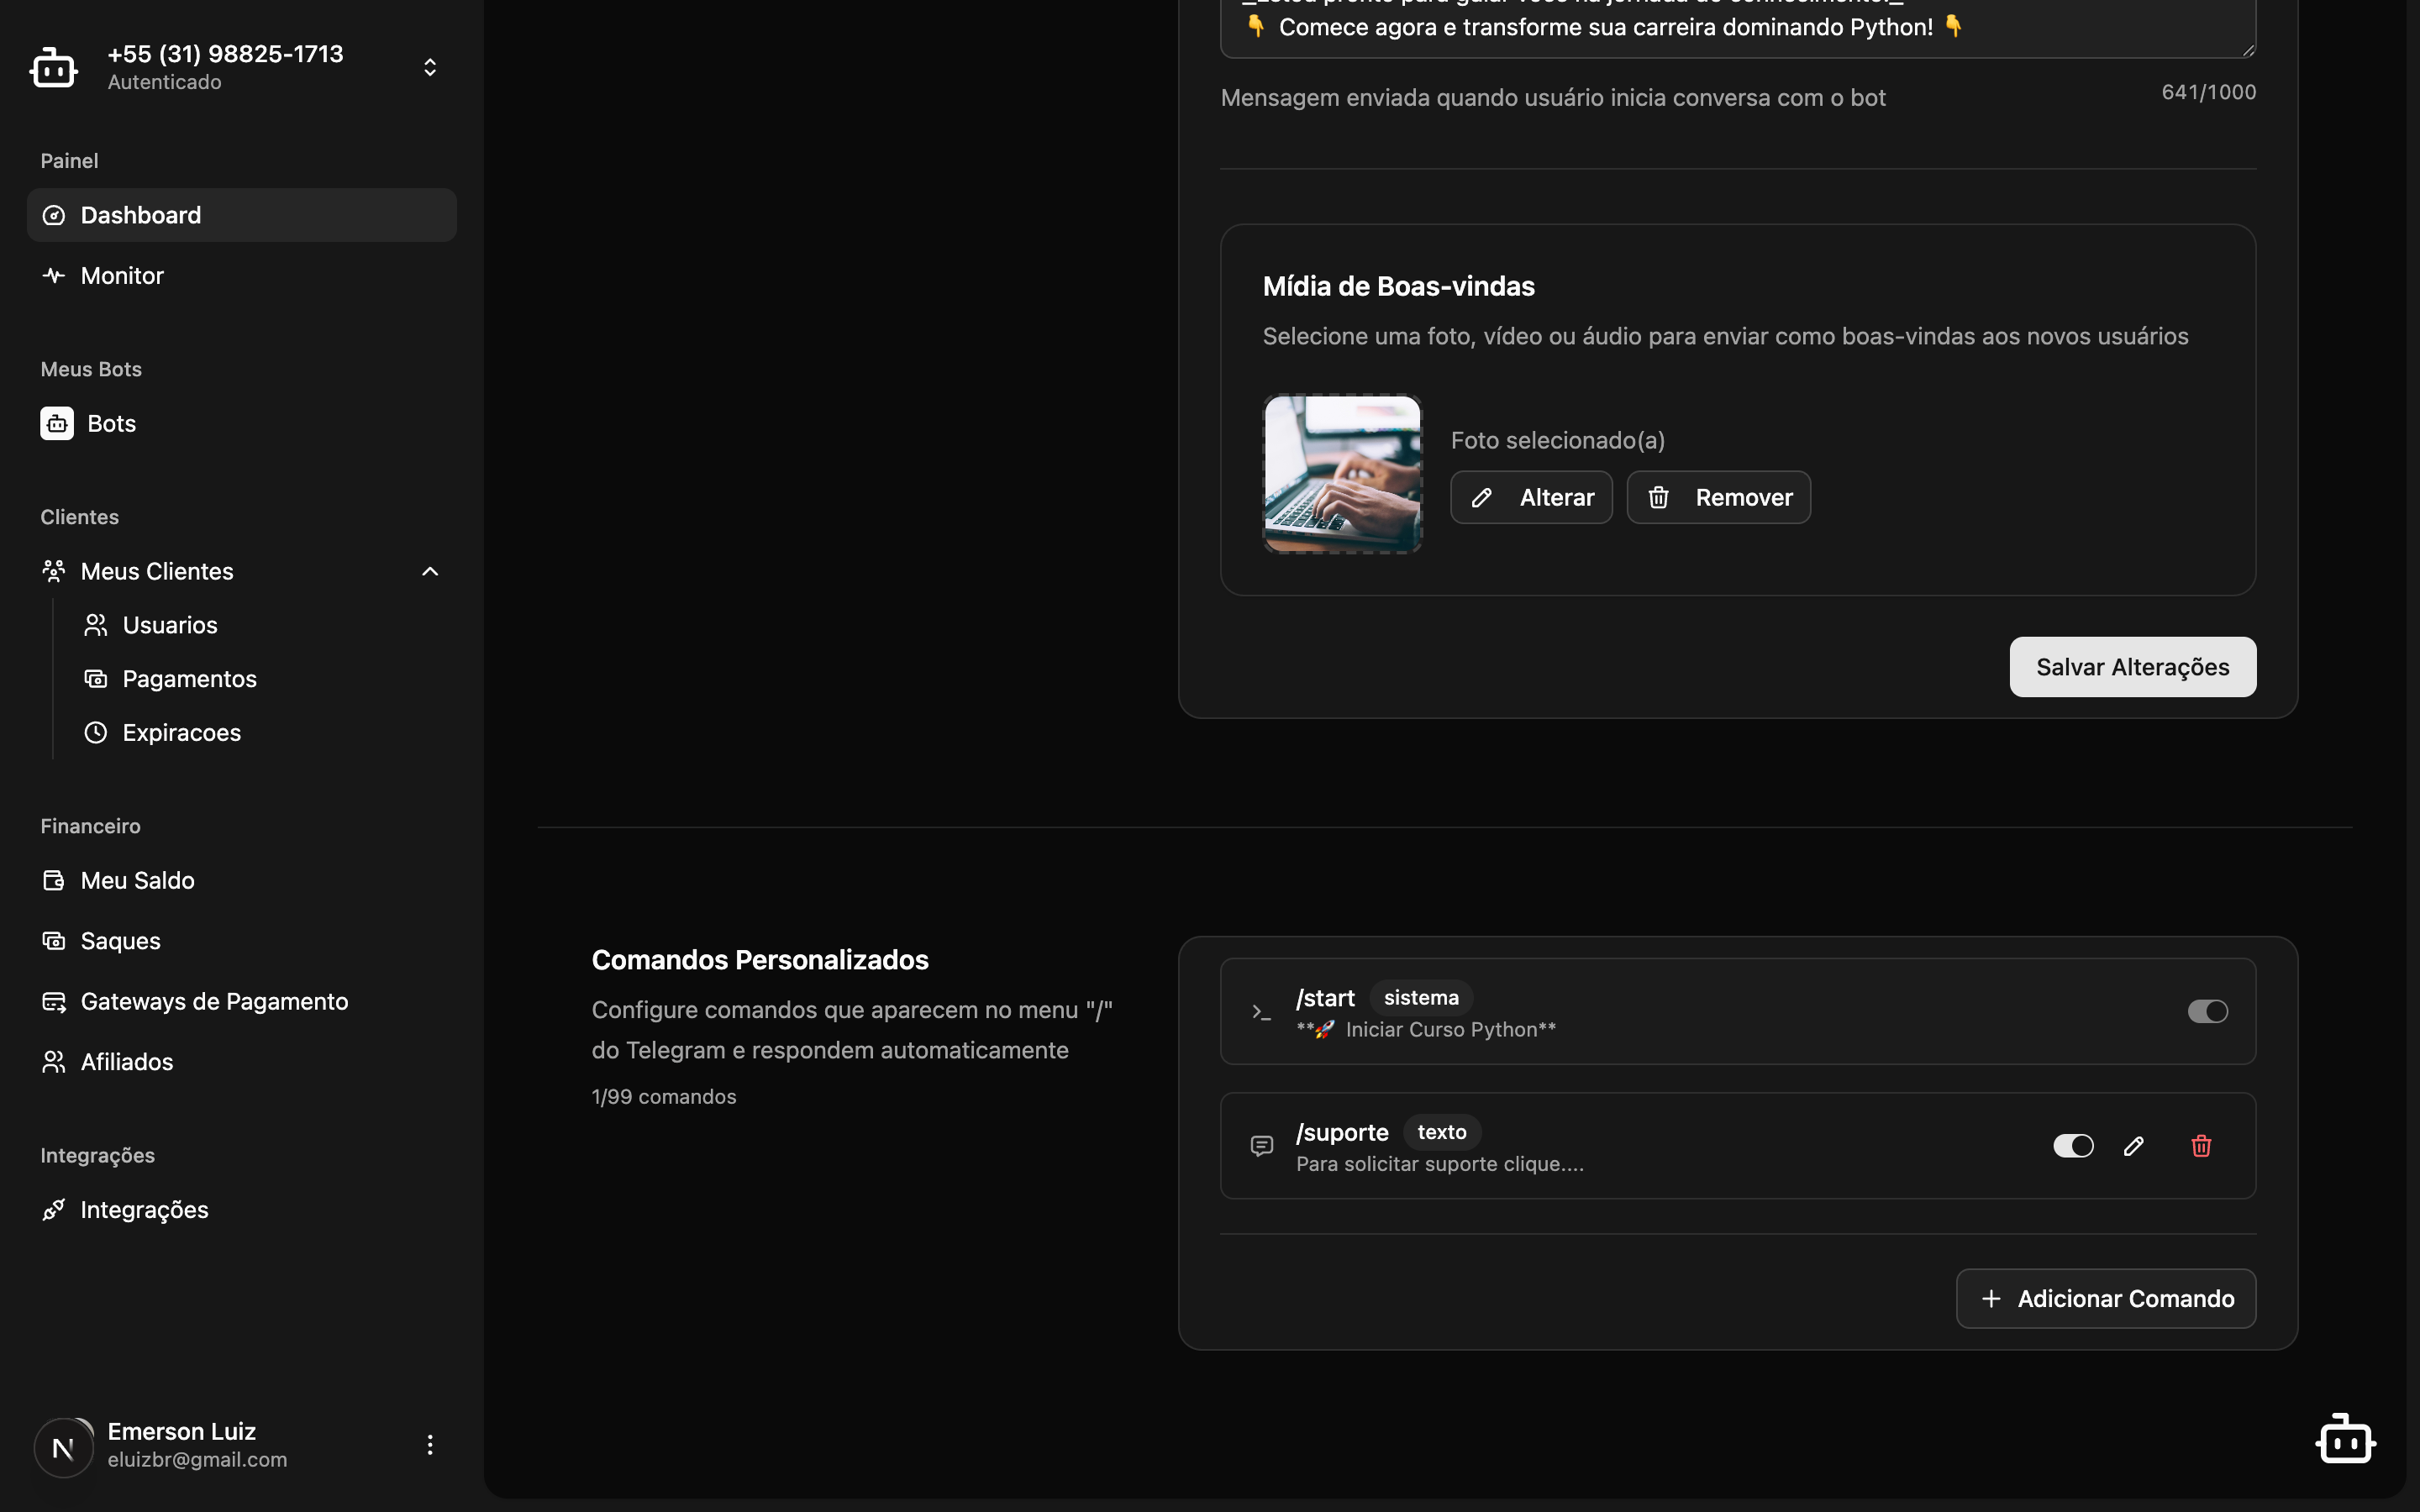Image resolution: width=2420 pixels, height=1512 pixels.
Task: Click the Foto selecionado(a) label
Action: pyautogui.click(x=1558, y=440)
